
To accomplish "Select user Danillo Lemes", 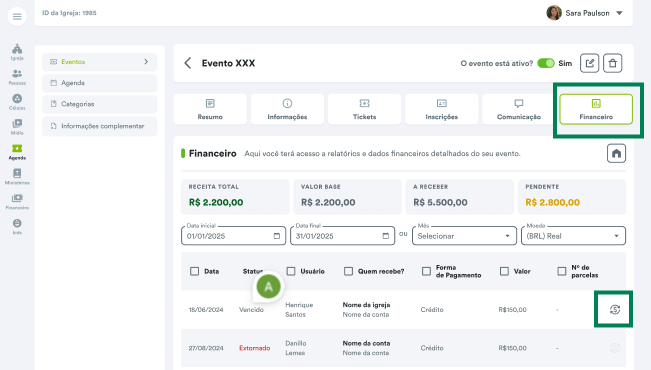I will pyautogui.click(x=296, y=348).
